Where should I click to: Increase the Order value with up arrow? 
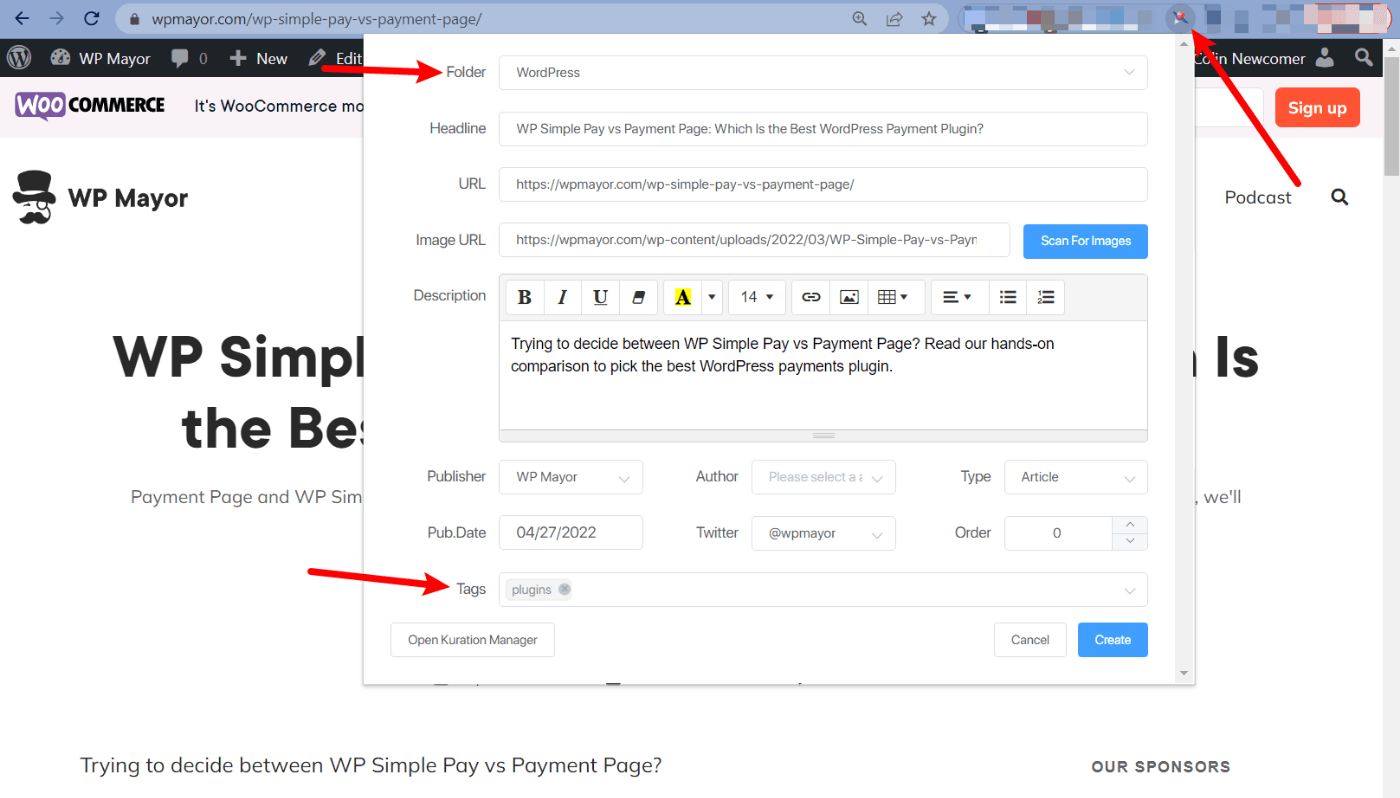[x=1130, y=524]
